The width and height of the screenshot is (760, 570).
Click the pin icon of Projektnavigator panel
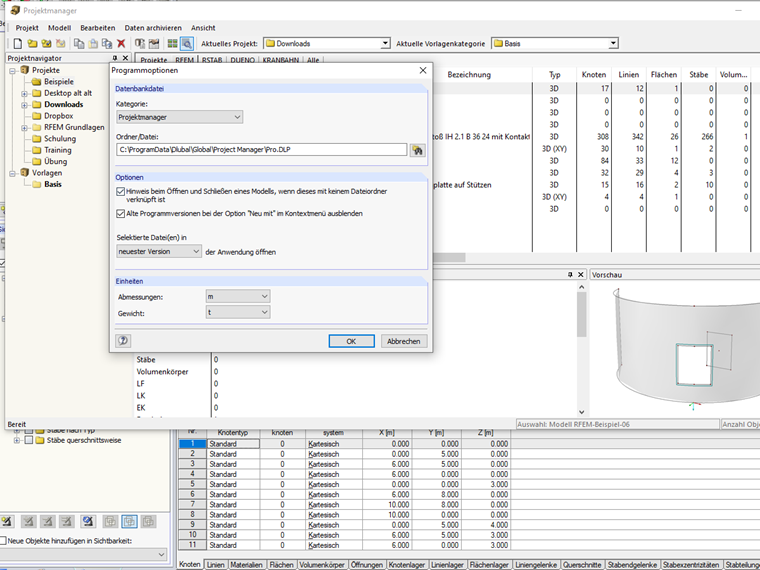coord(115,58)
